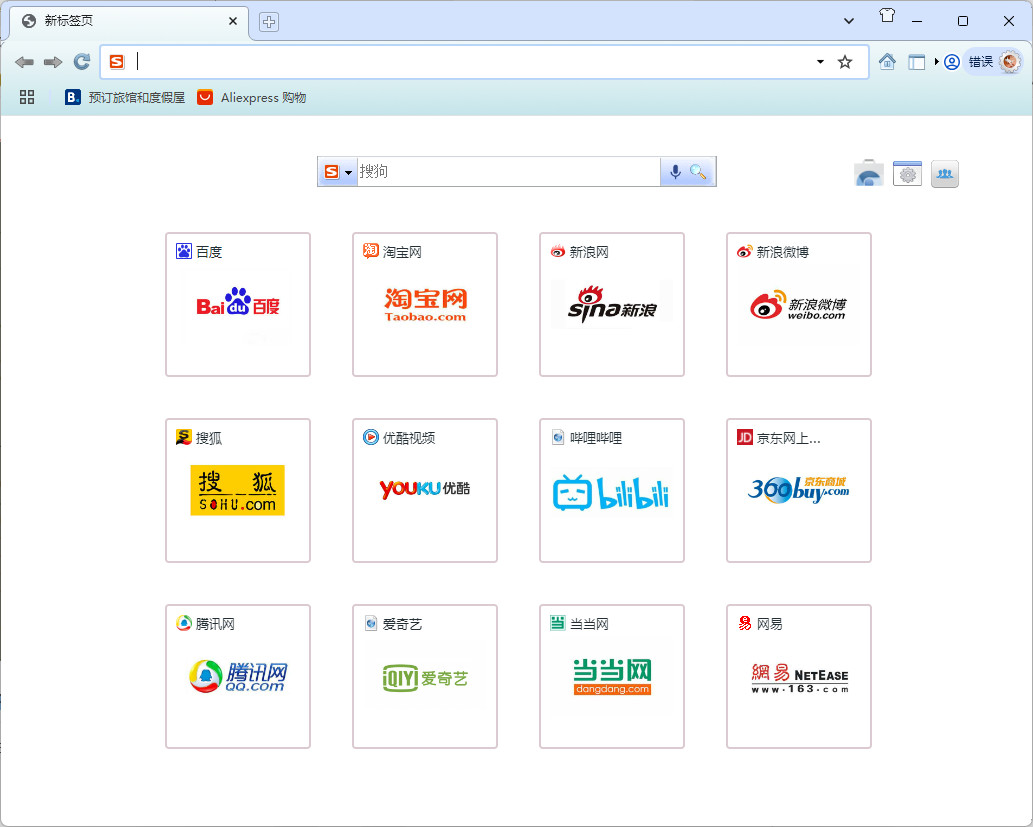The width and height of the screenshot is (1033, 827).
Task: Open the 百度 Baidu tile
Action: point(238,304)
